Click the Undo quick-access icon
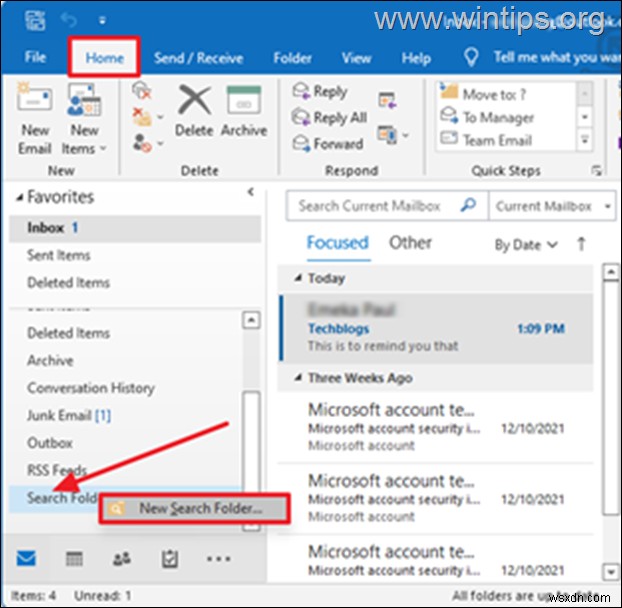 coord(69,20)
